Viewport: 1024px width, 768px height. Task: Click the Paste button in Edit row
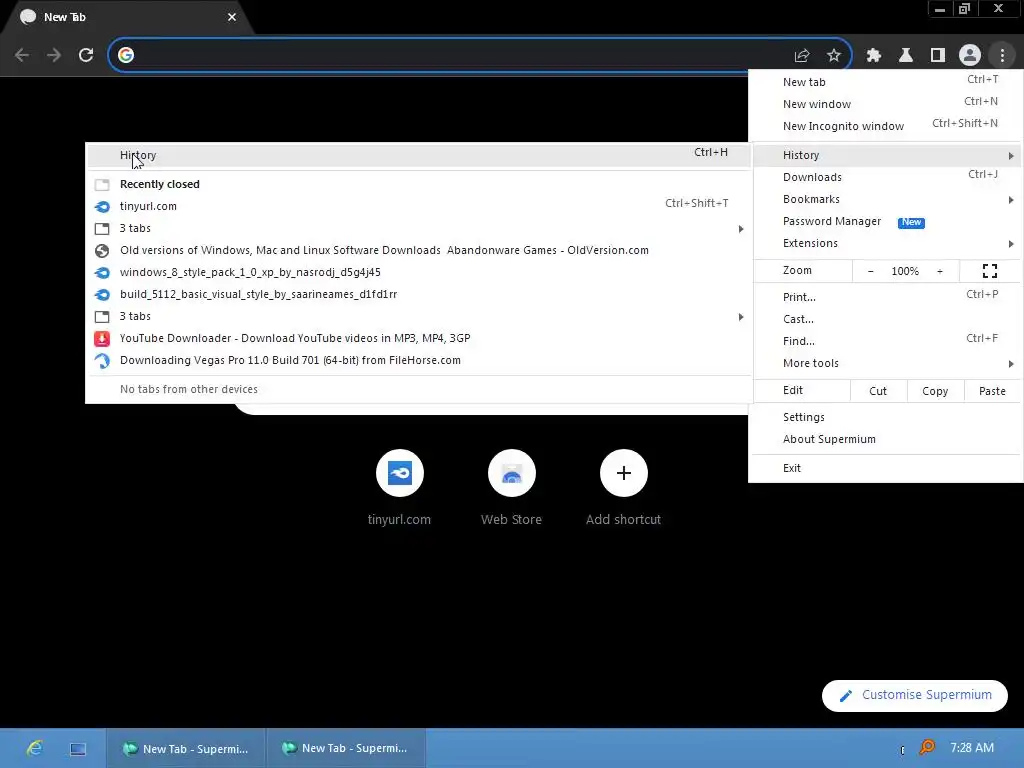[x=993, y=391]
